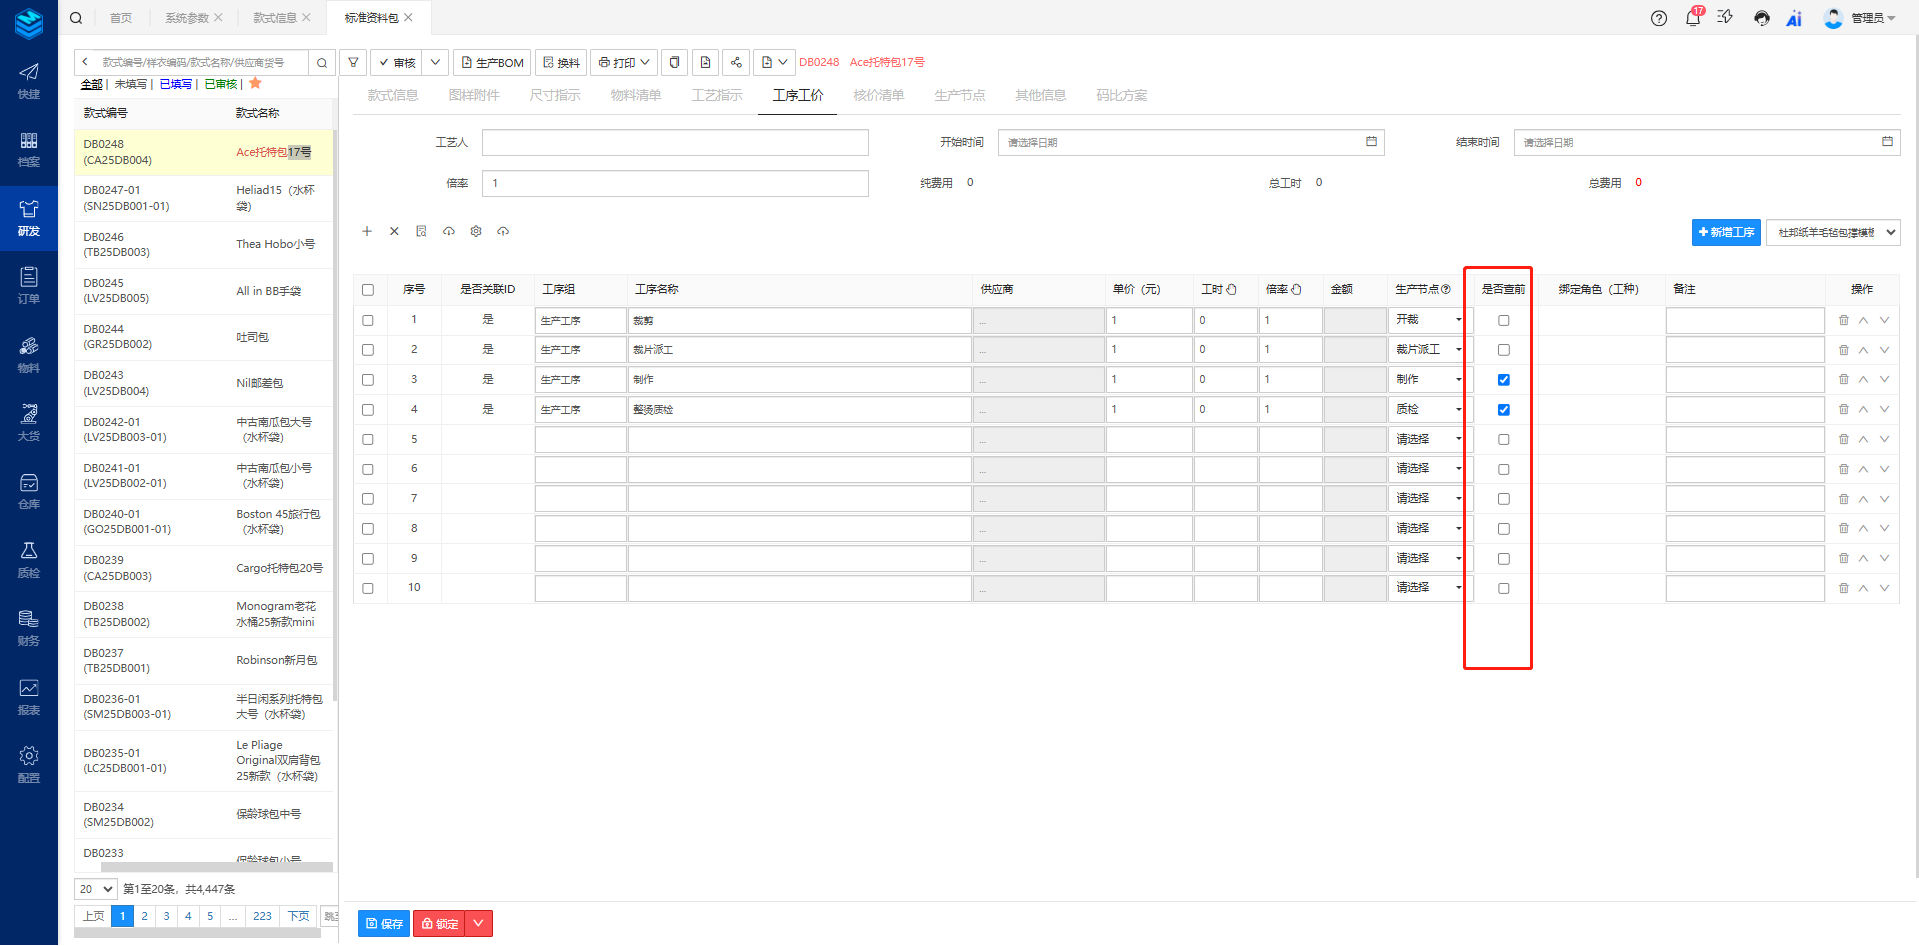Image resolution: width=1919 pixels, height=946 pixels.
Task: Click the 工艺人 input field
Action: coord(675,143)
